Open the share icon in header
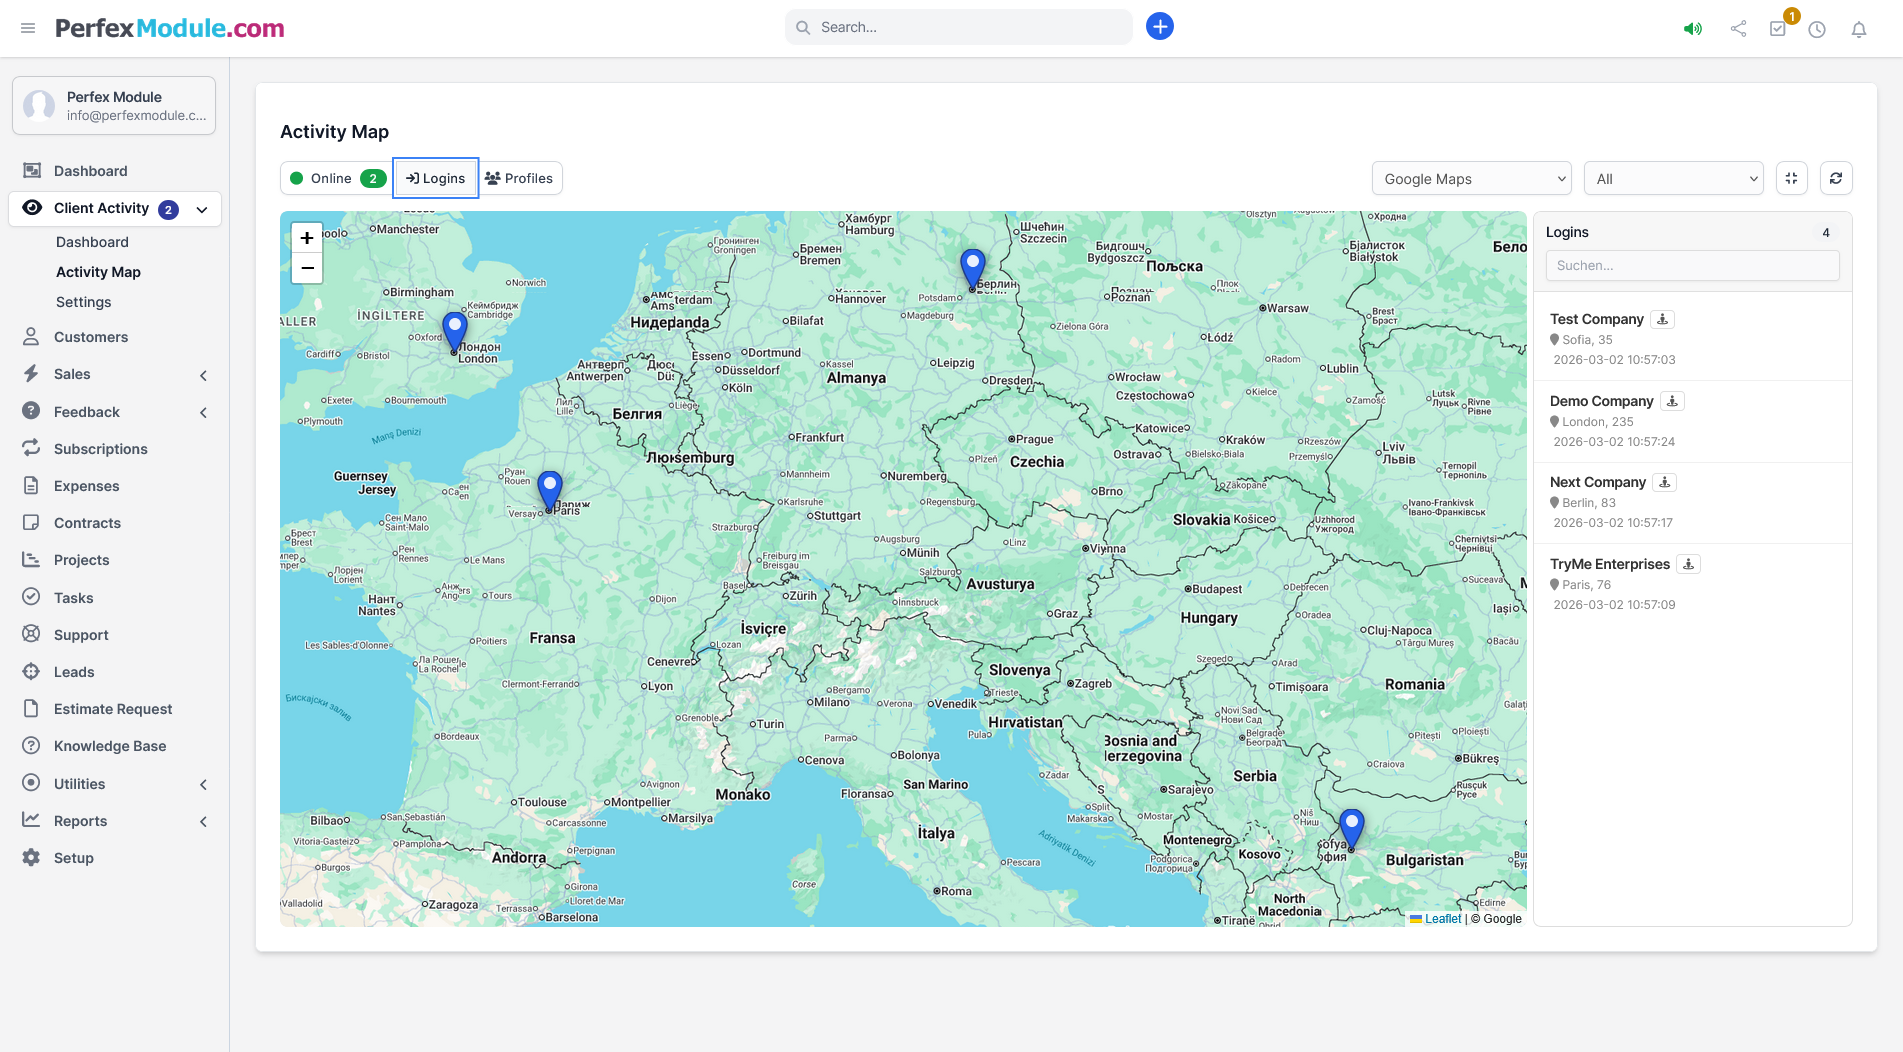The width and height of the screenshot is (1903, 1052). [x=1738, y=29]
